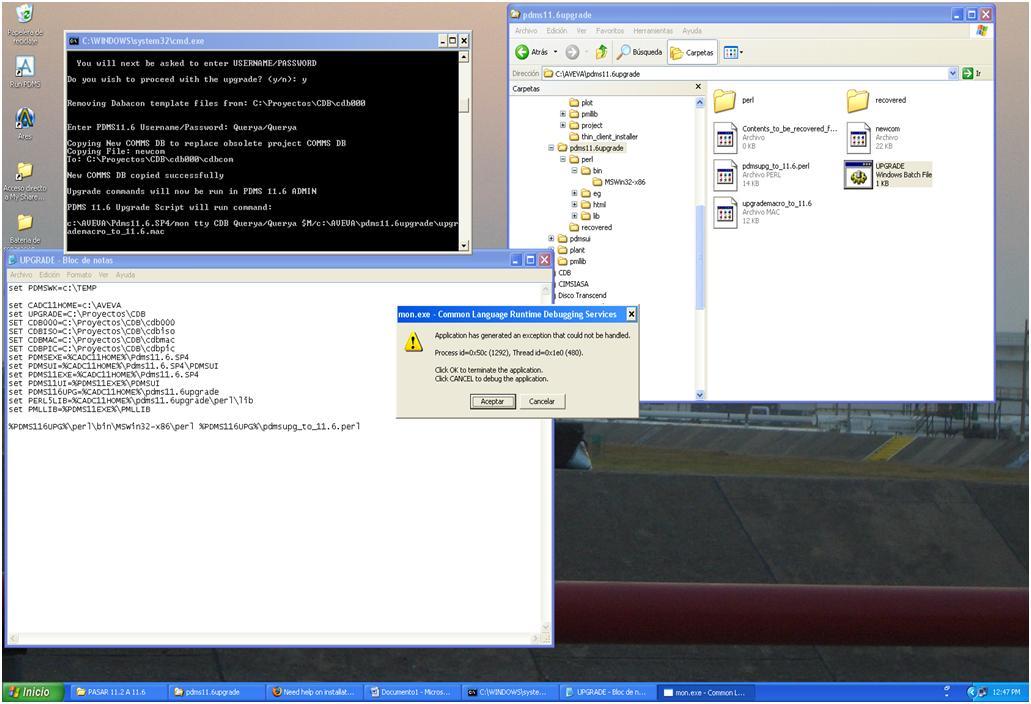This screenshot has width=1031, height=704.
Task: Open Edición menu in Explorer window
Action: (x=556, y=31)
